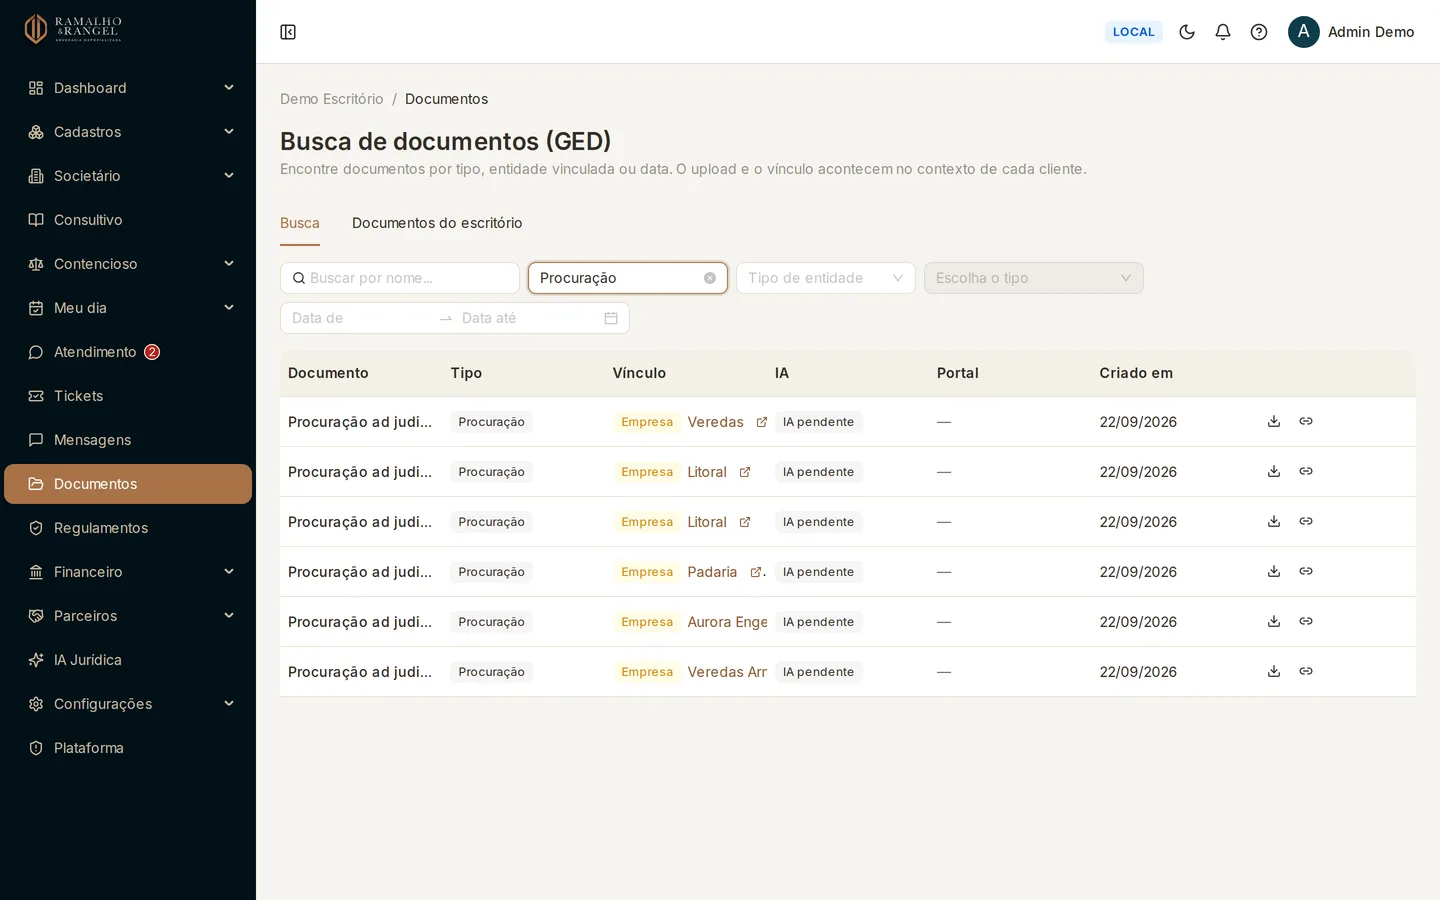Click the Cadastros icon in sidebar
1440x900 pixels.
(x=36, y=132)
